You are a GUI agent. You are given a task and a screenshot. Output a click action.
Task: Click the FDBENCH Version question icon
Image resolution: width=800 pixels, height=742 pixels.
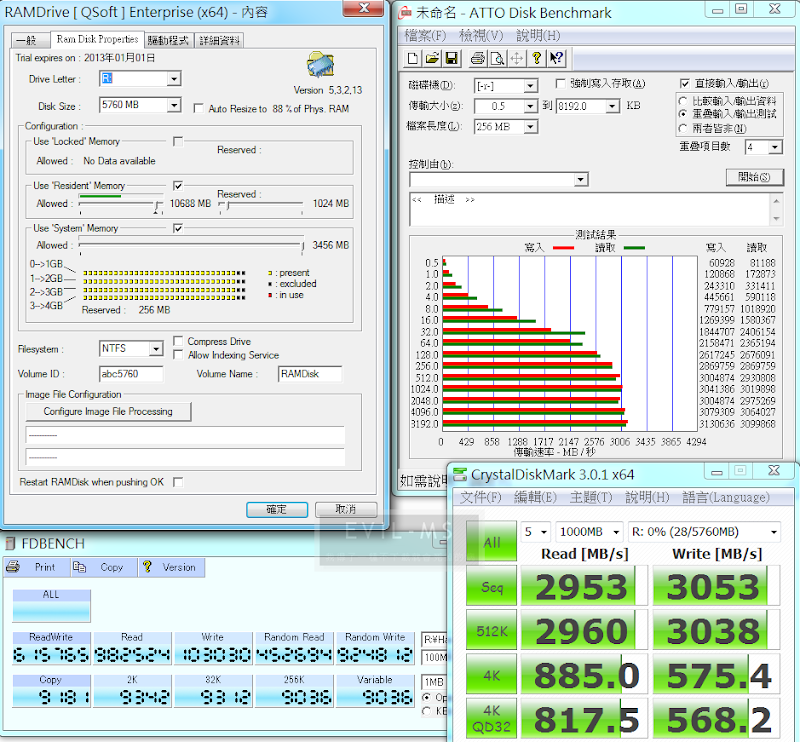point(147,566)
